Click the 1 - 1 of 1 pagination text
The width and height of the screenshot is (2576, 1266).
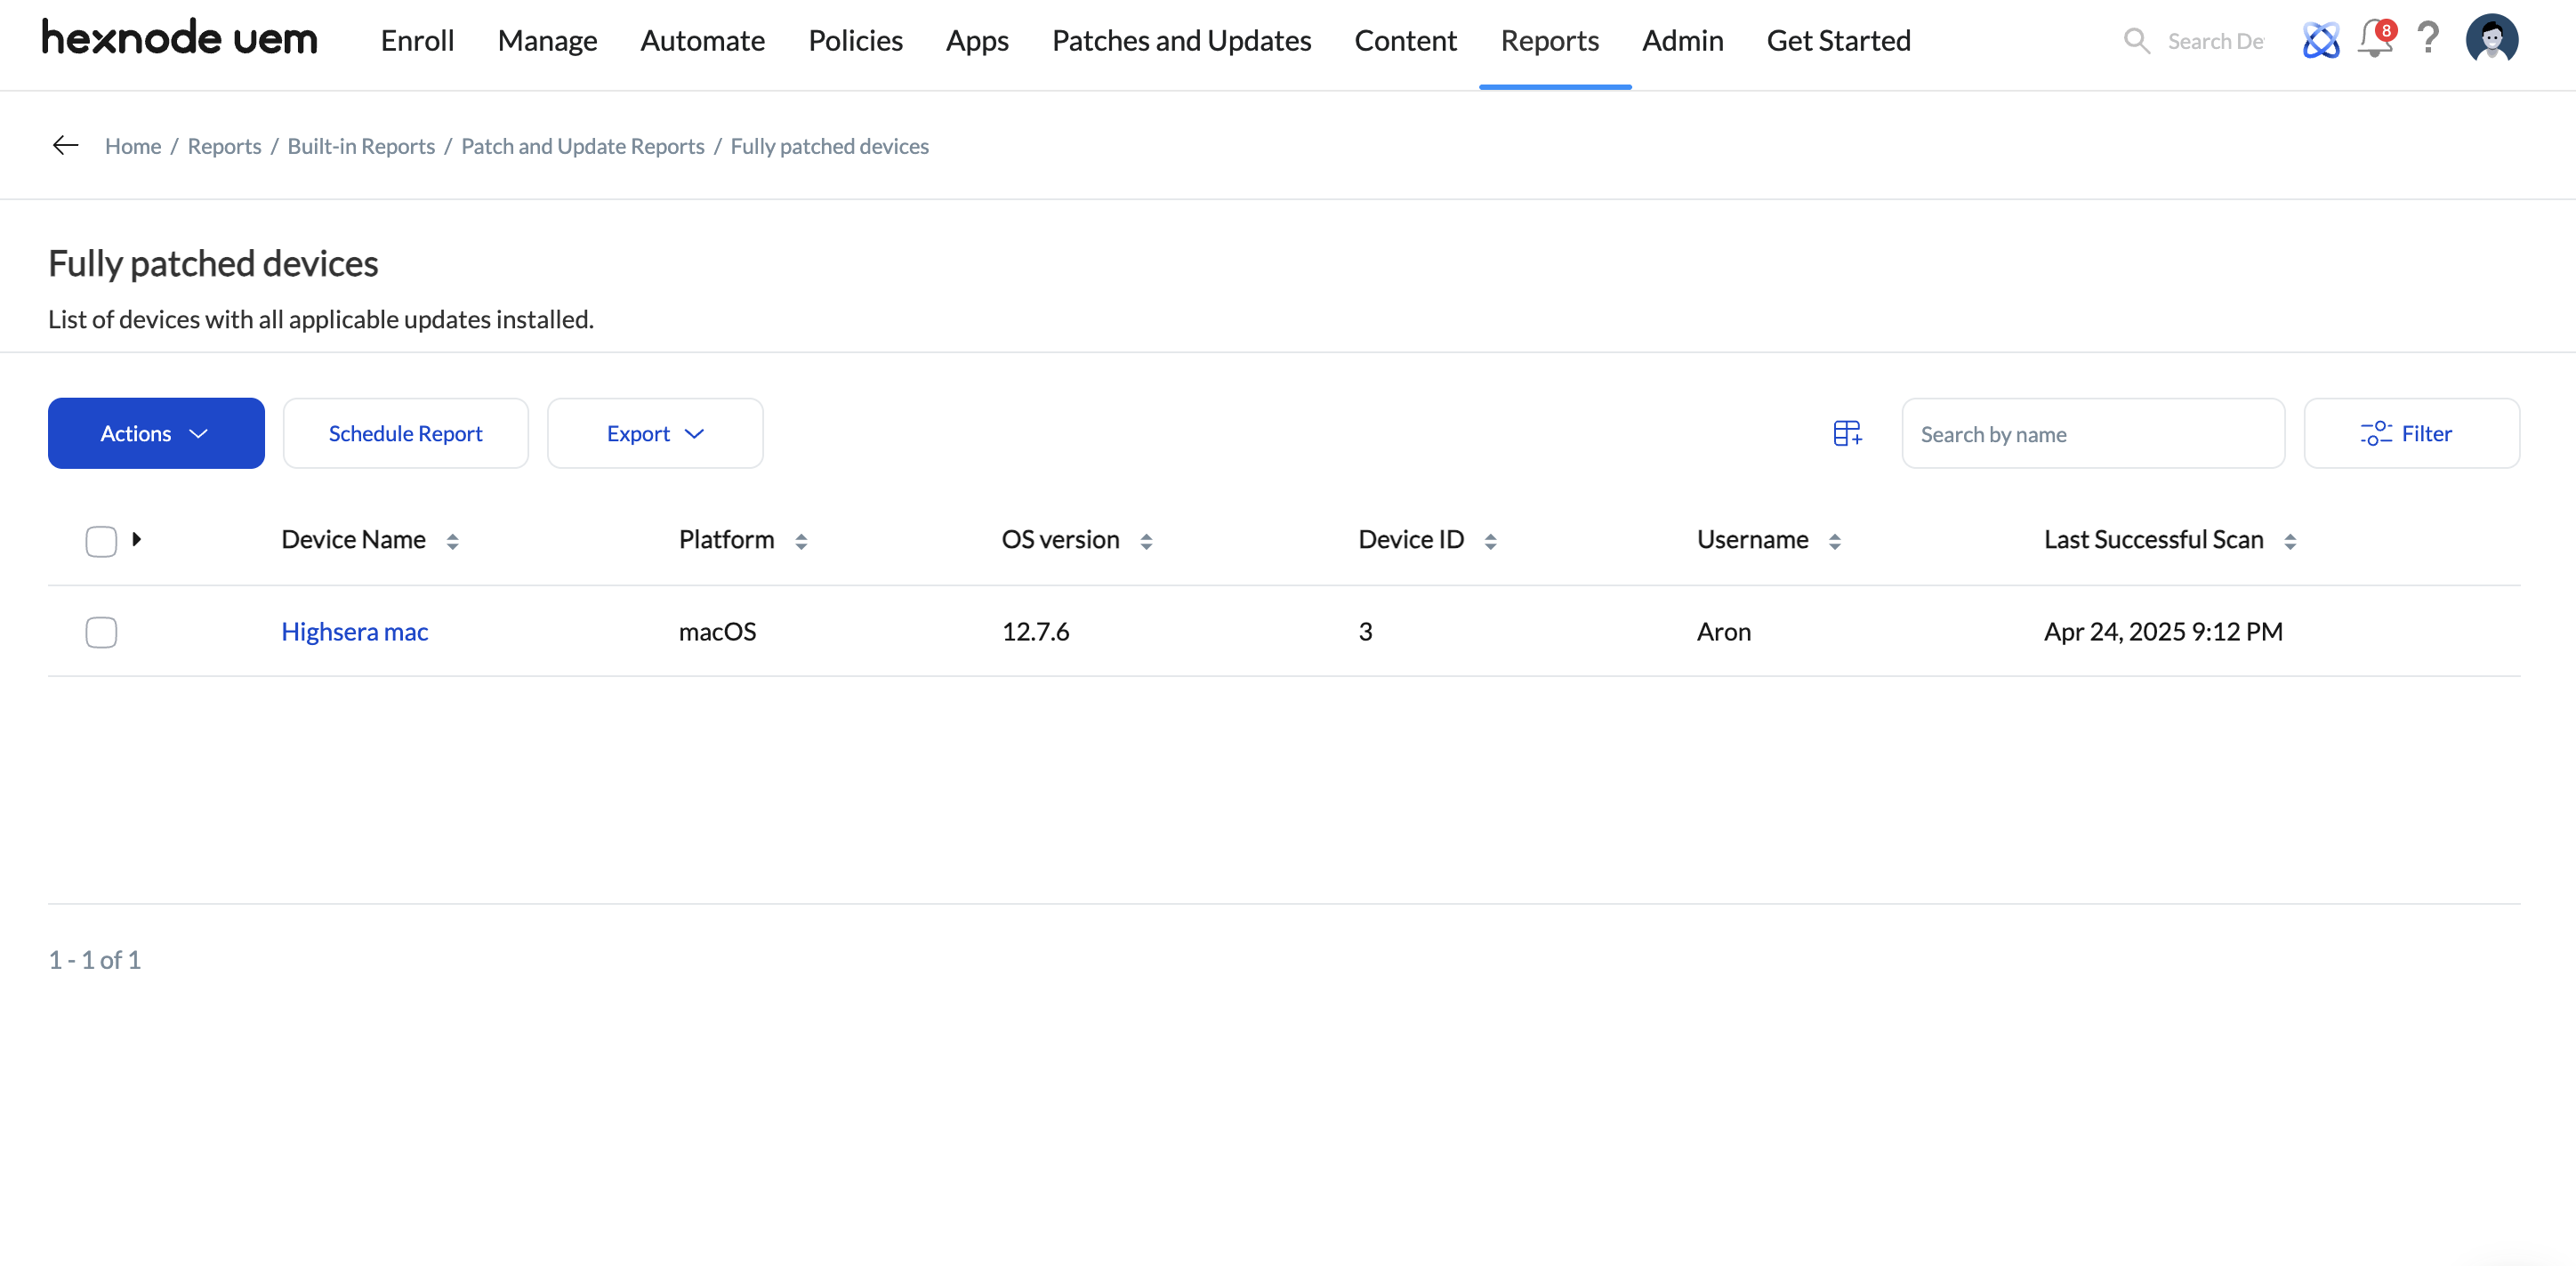(x=95, y=960)
